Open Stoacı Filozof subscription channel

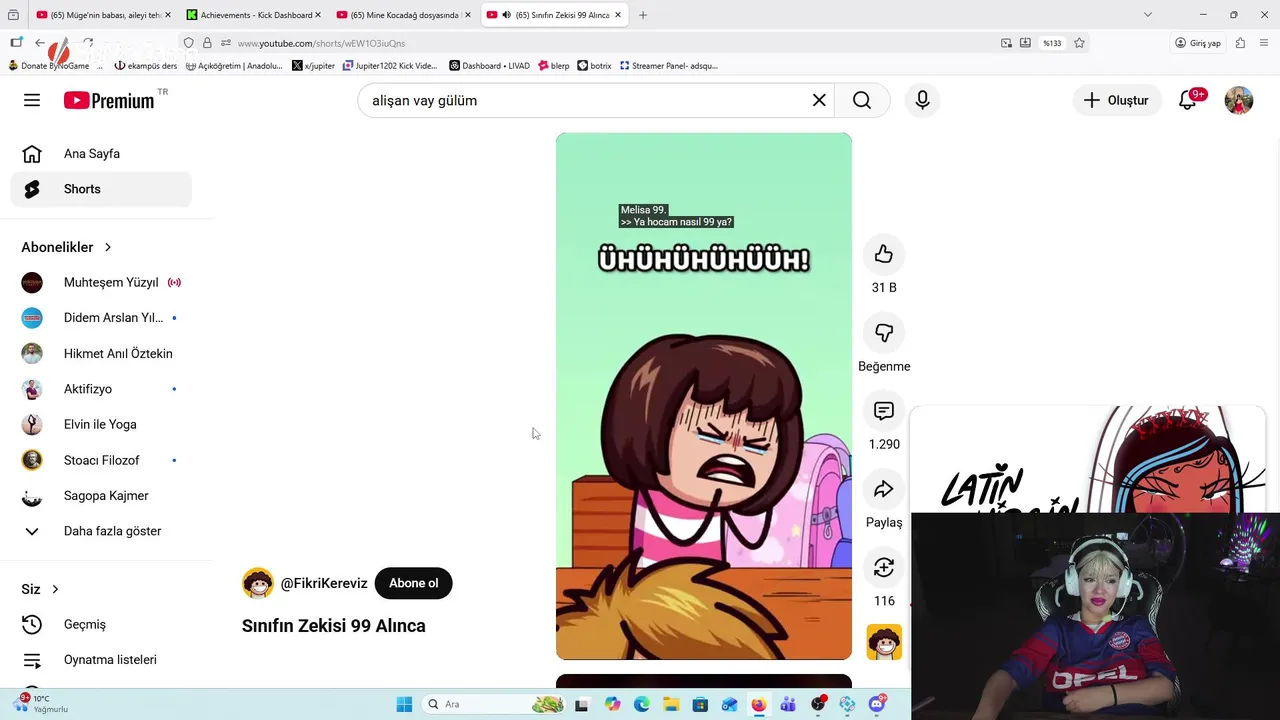pos(101,460)
